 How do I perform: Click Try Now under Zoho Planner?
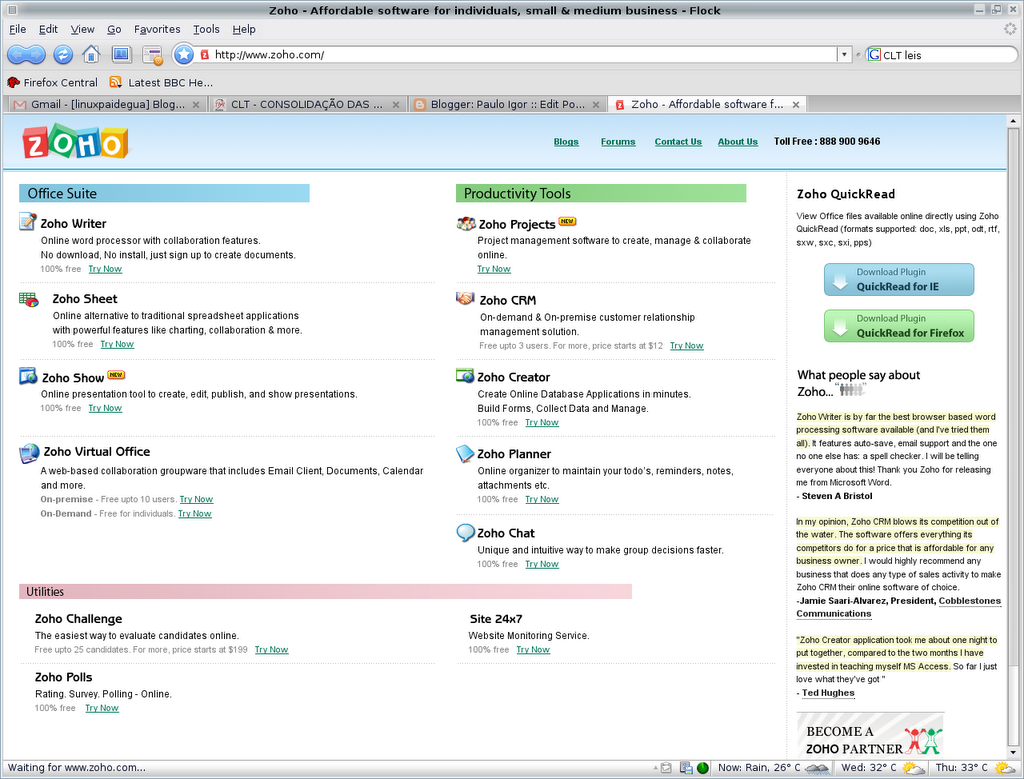[542, 500]
